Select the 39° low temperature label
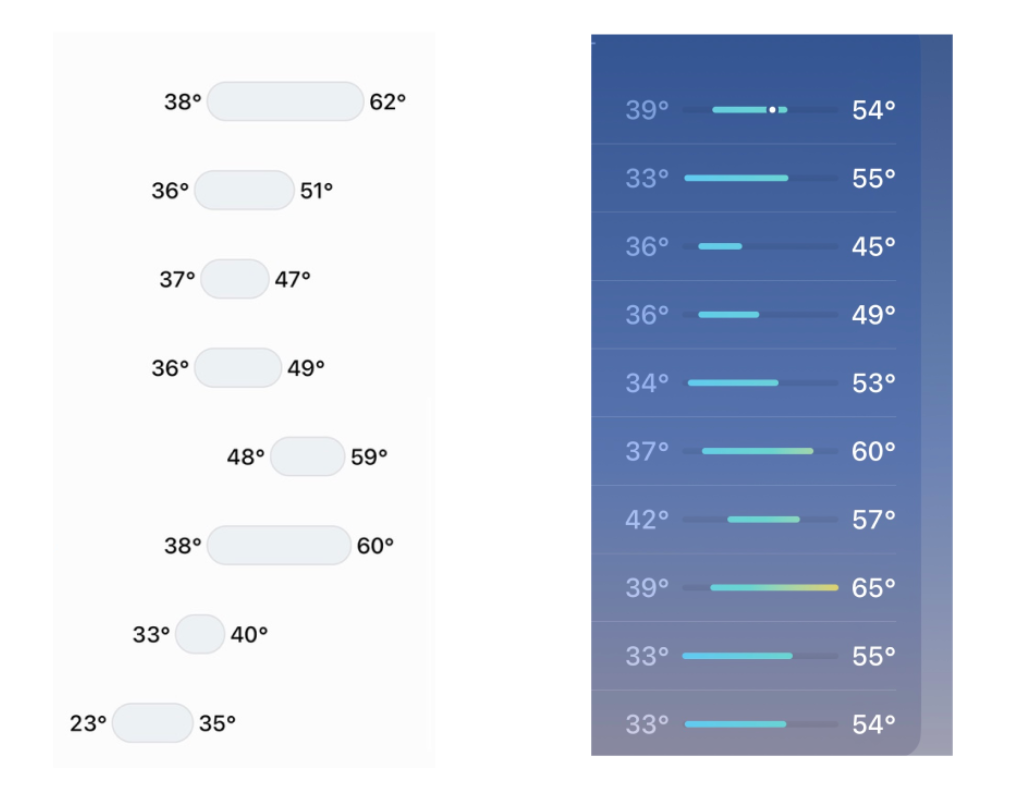 (x=649, y=110)
